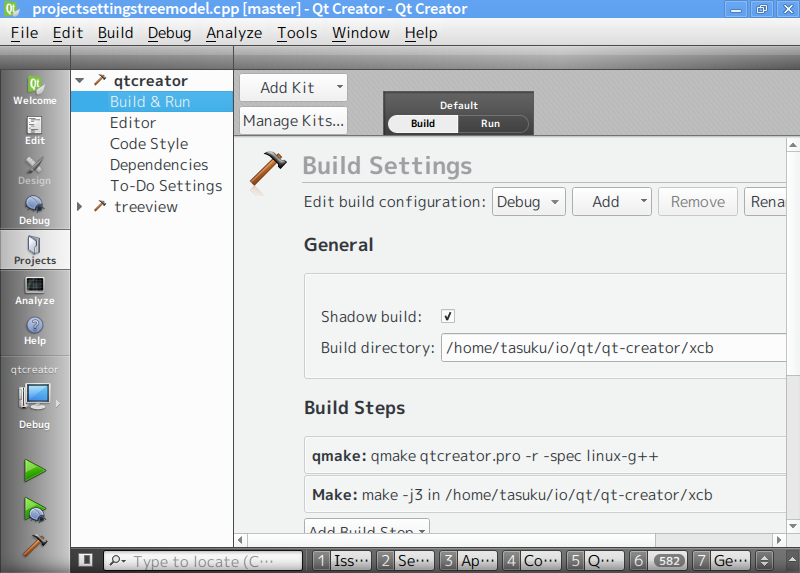Open the output panes selector arrows
The width and height of the screenshot is (800, 573).
(x=764, y=561)
